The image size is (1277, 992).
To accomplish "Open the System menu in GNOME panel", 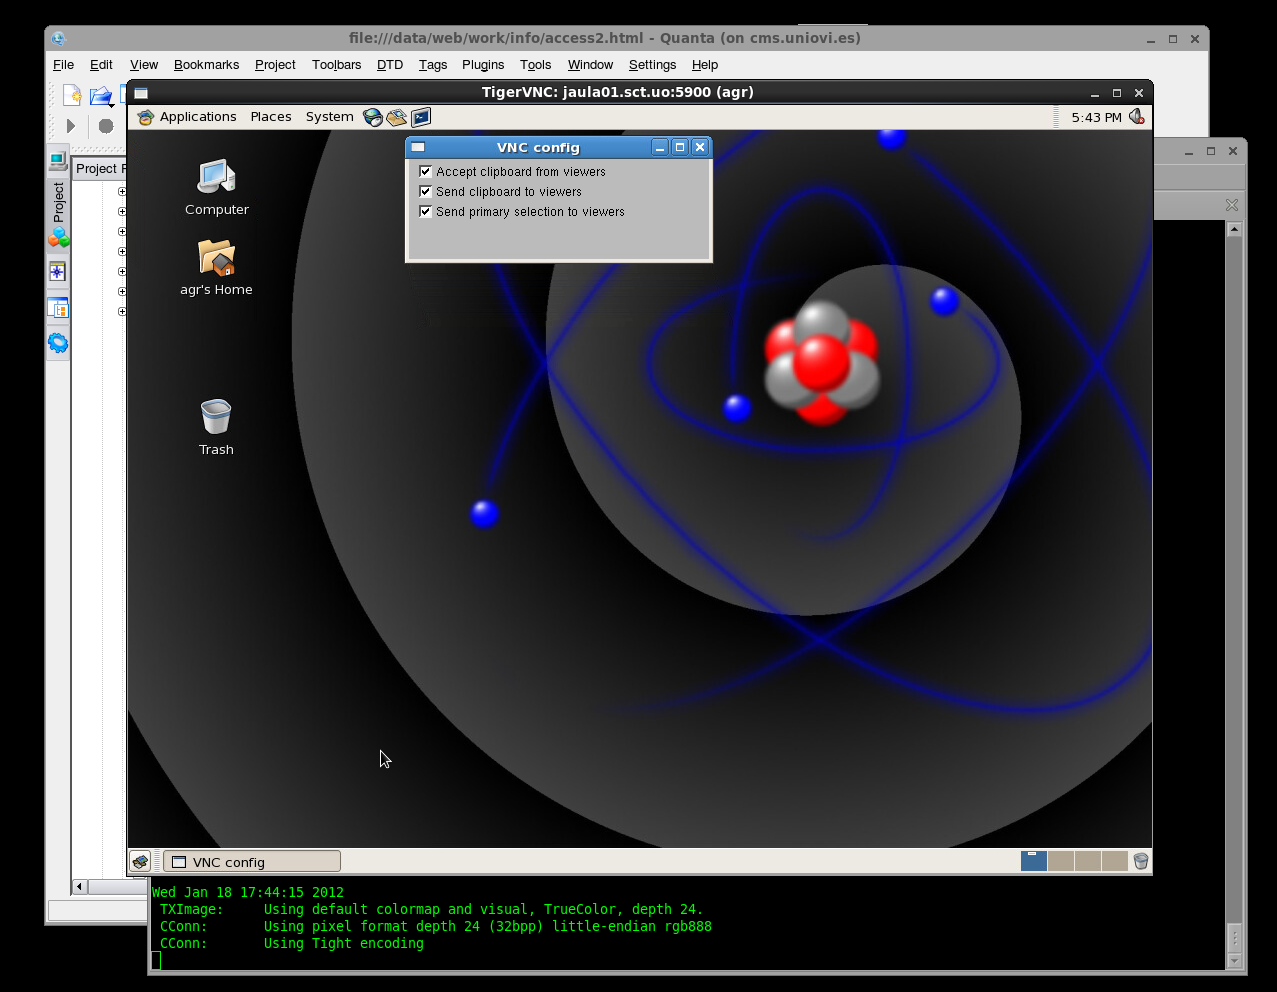I will 330,117.
